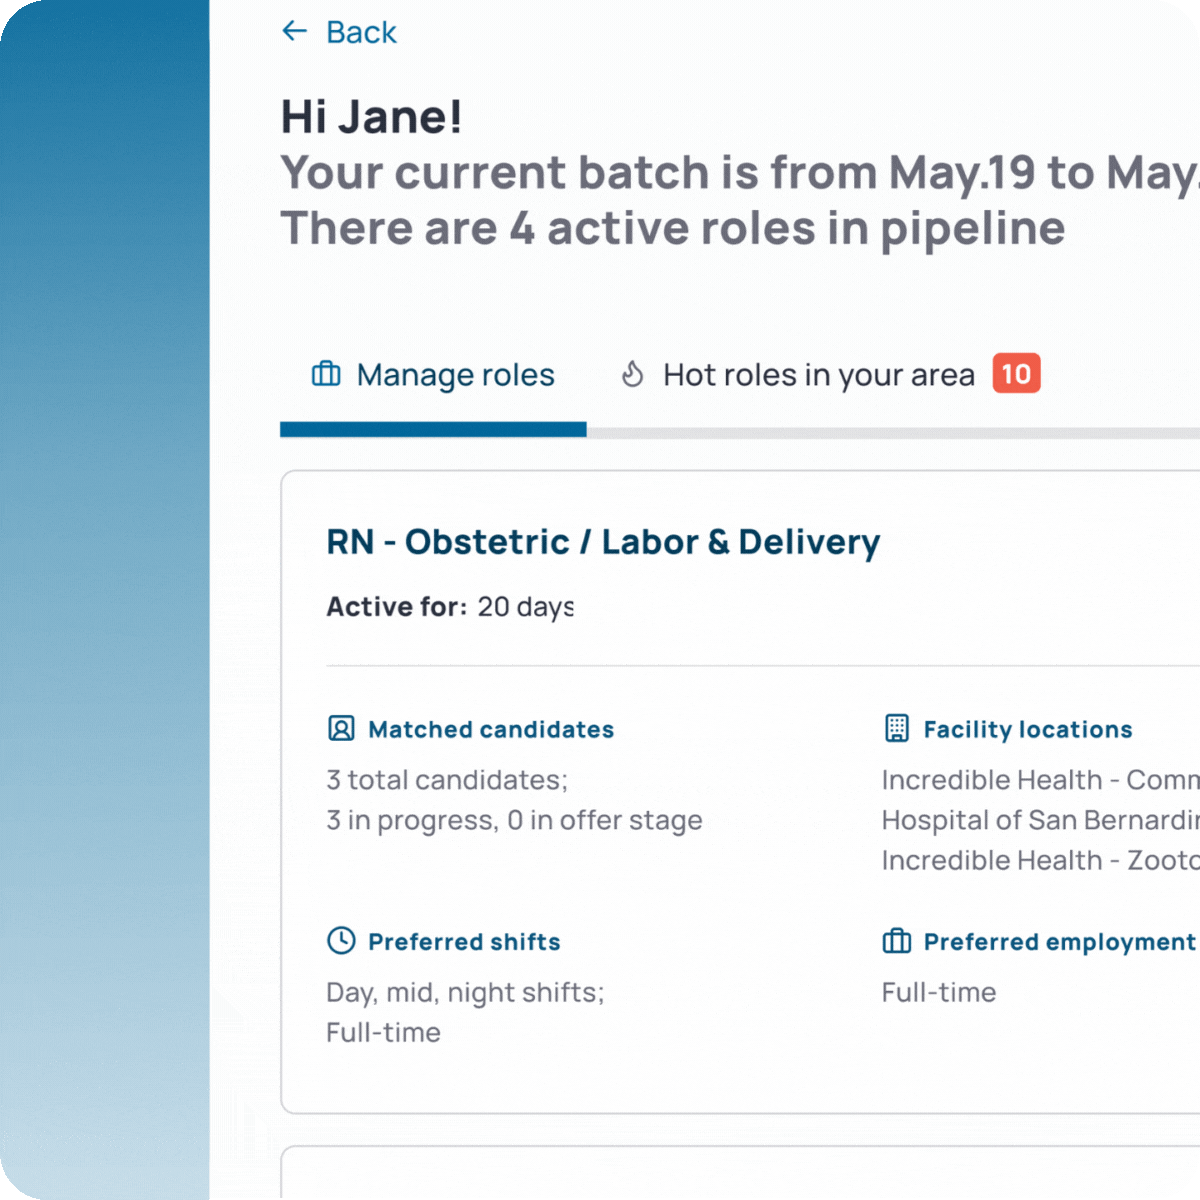Image resolution: width=1200 pixels, height=1200 pixels.
Task: Click the 'Active for: 20 days' status
Action: [450, 607]
